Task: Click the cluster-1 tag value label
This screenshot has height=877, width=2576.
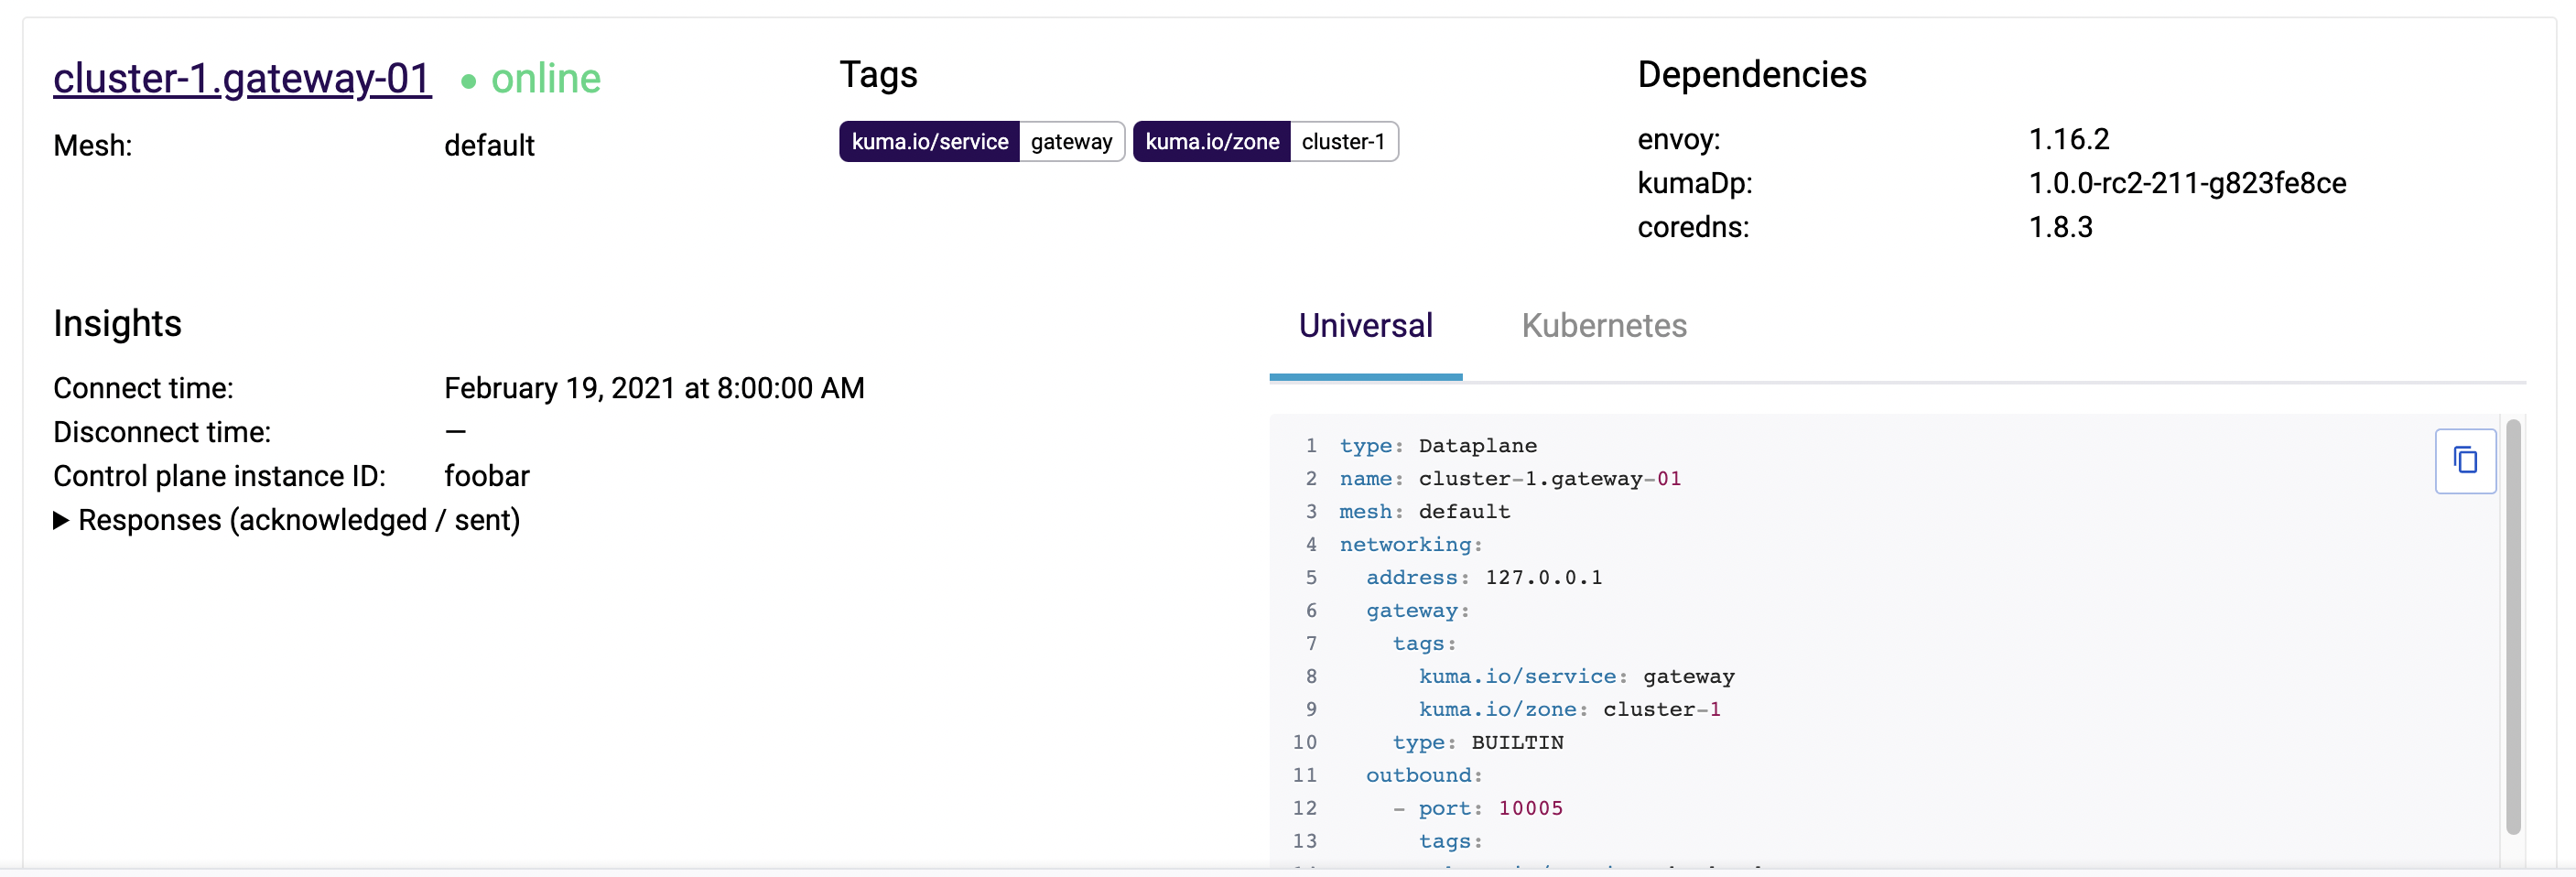Action: [x=1344, y=141]
